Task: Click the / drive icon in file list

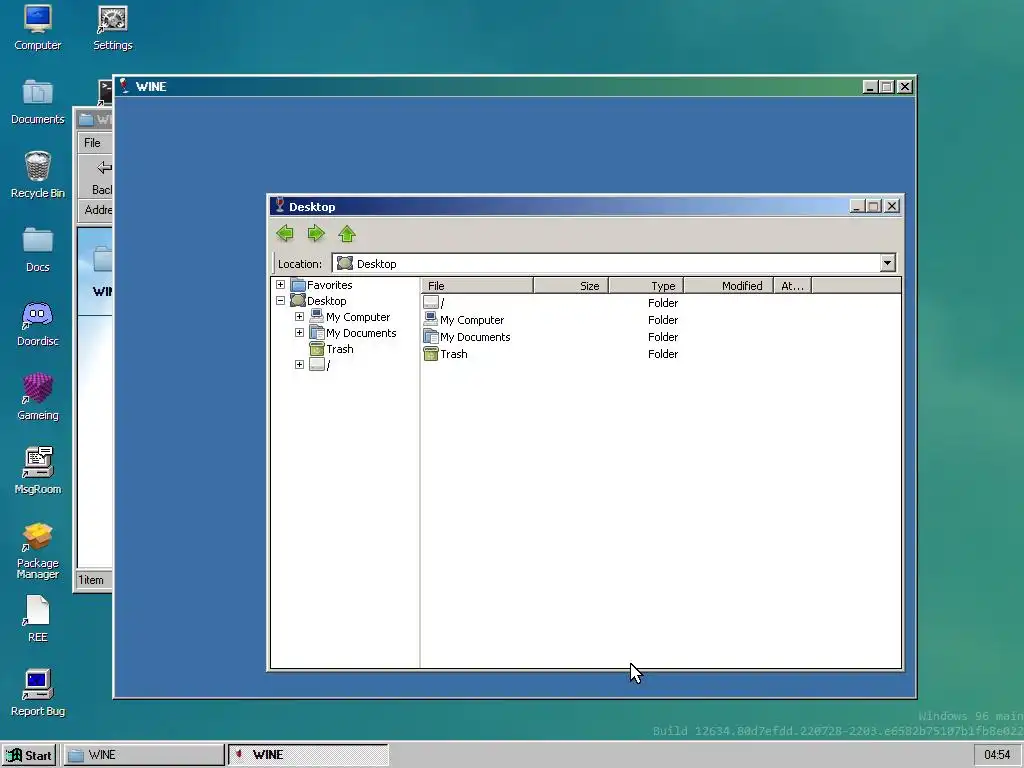Action: point(430,302)
